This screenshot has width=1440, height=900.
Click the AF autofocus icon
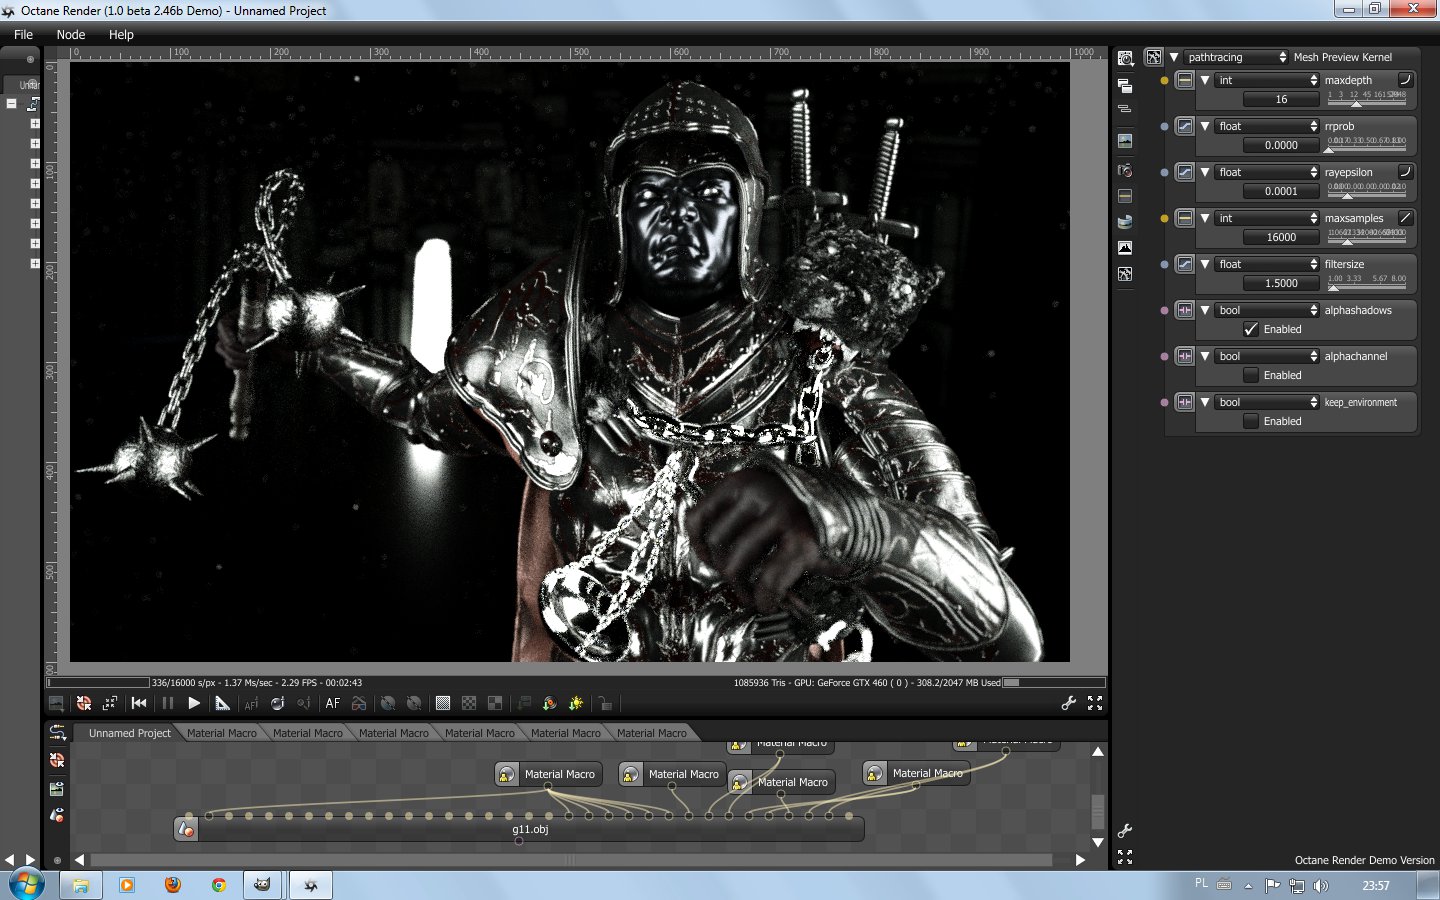click(x=333, y=703)
